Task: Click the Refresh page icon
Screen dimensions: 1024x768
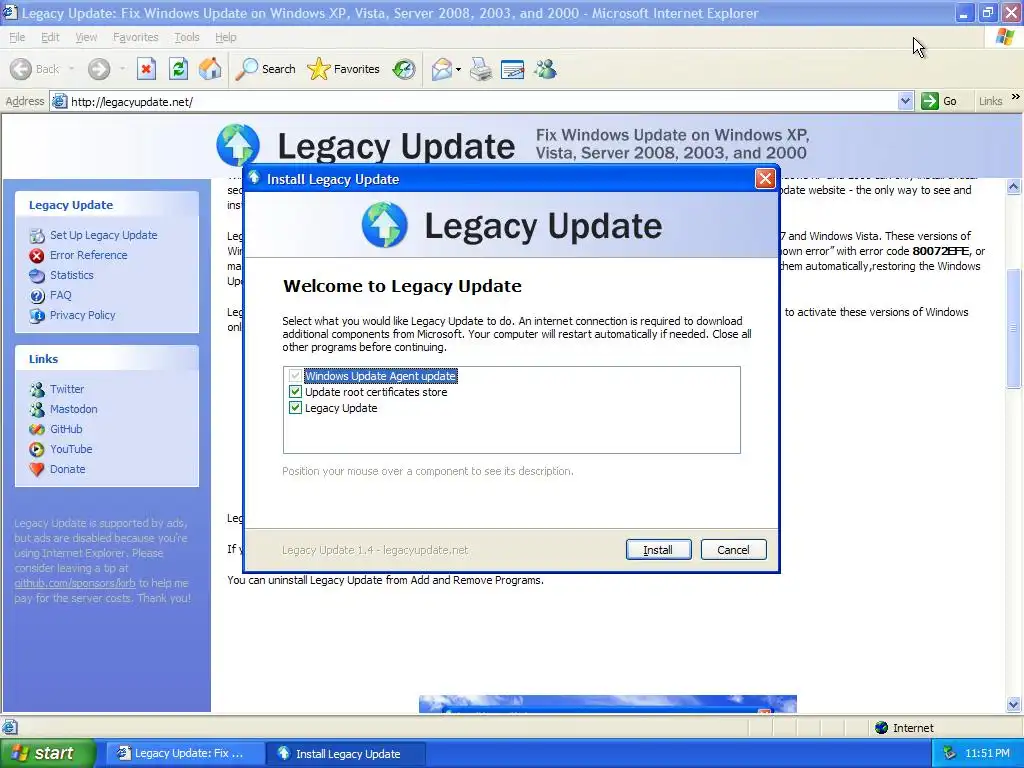Action: coord(178,69)
